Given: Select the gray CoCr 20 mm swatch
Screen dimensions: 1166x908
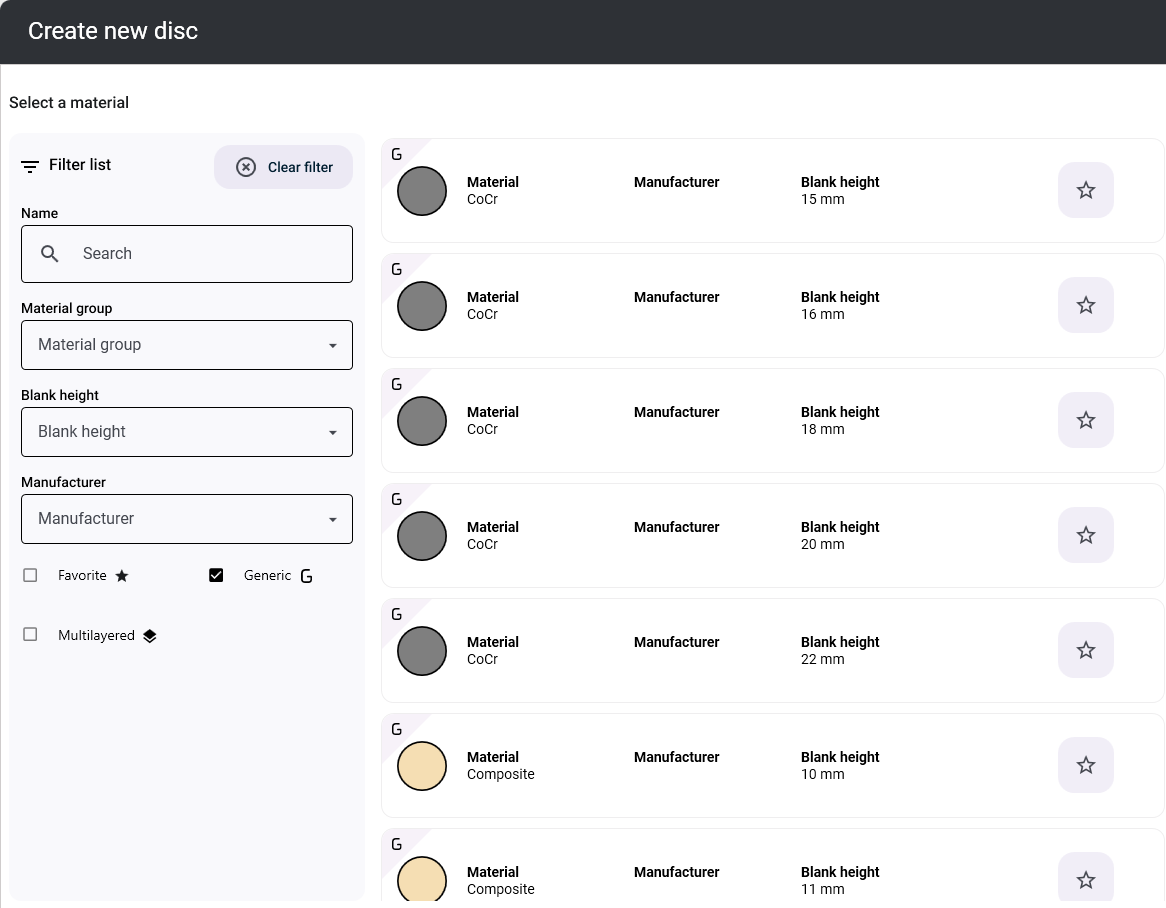Looking at the screenshot, I should 422,536.
